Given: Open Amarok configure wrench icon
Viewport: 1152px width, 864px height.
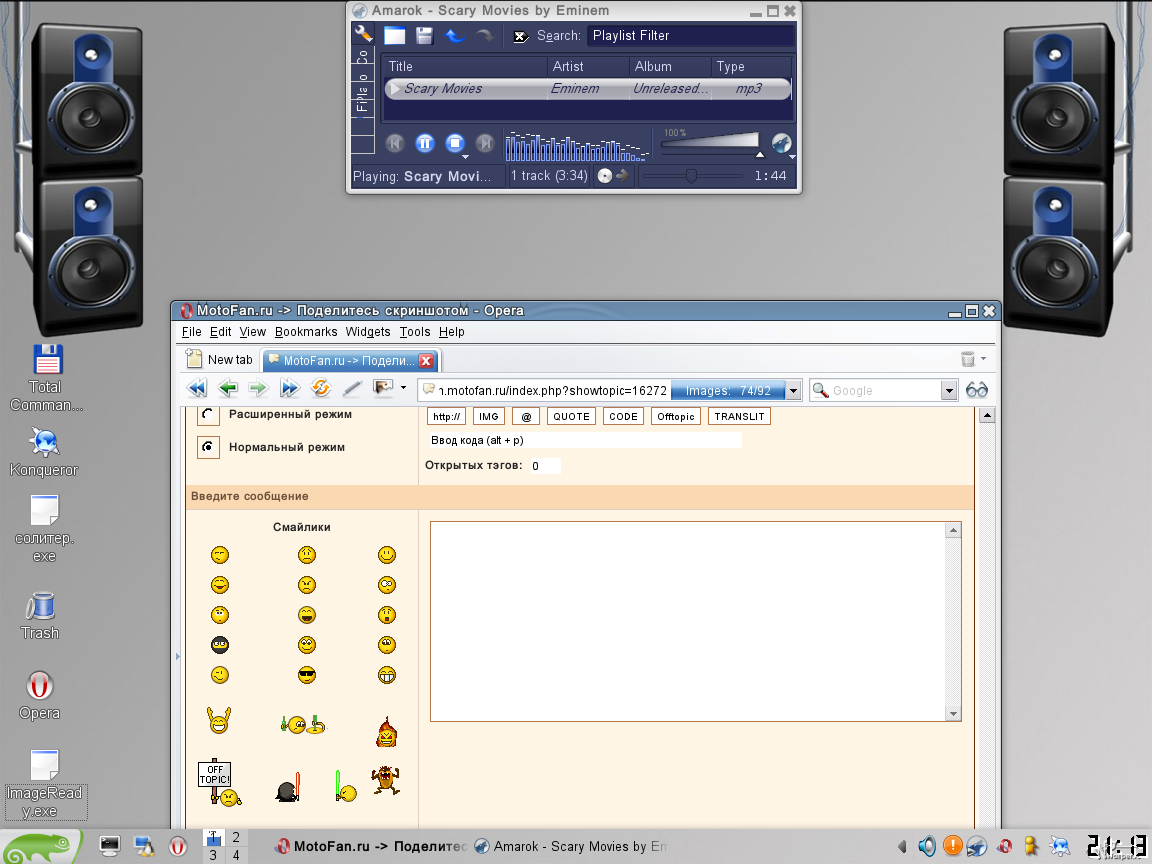Looking at the screenshot, I should (364, 34).
